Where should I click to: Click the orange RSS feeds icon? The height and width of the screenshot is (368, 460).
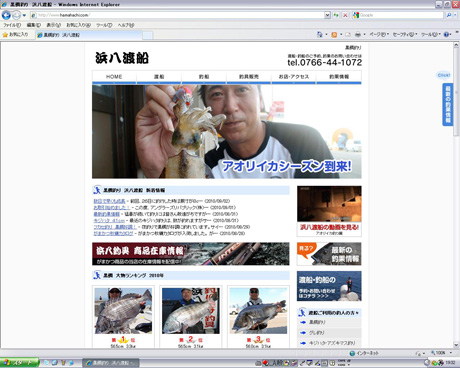coord(334,34)
